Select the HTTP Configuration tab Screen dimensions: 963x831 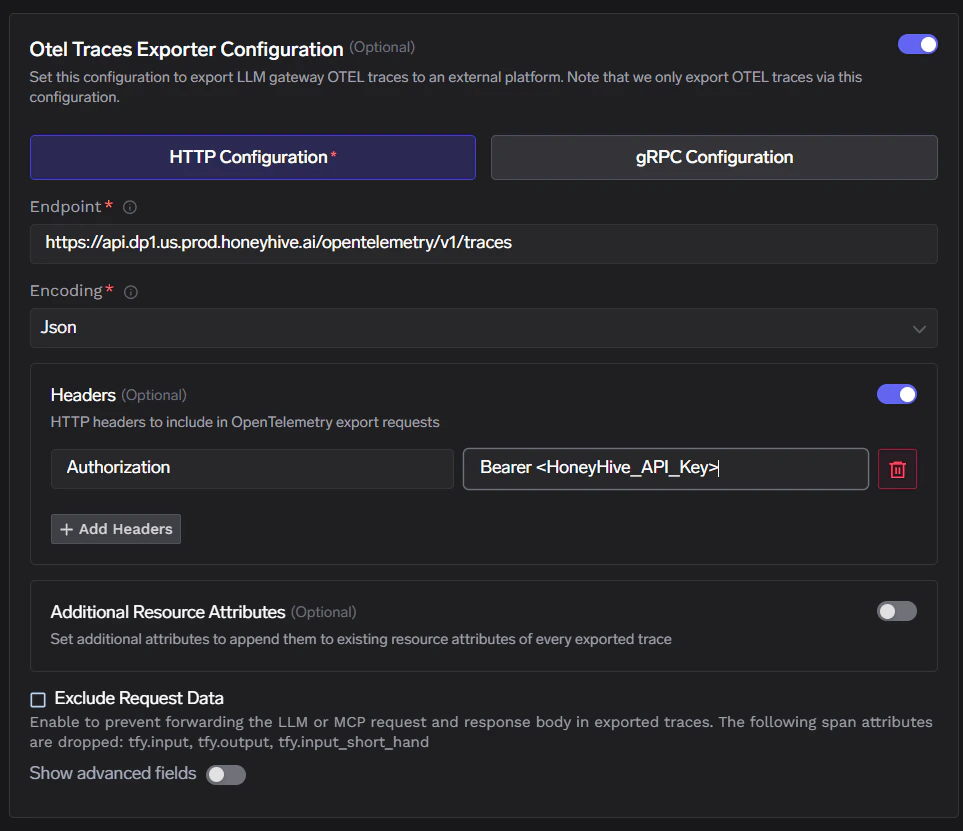[252, 157]
